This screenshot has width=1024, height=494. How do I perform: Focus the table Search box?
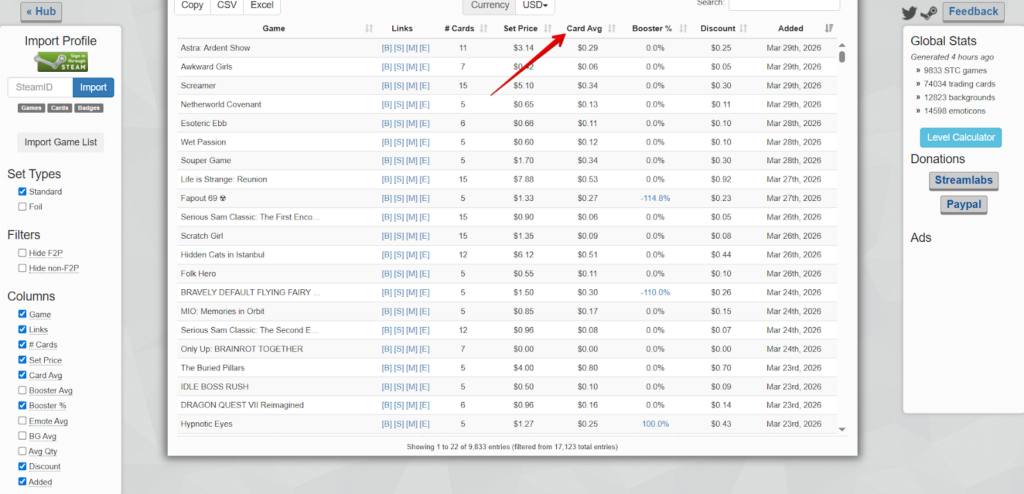[x=784, y=4]
